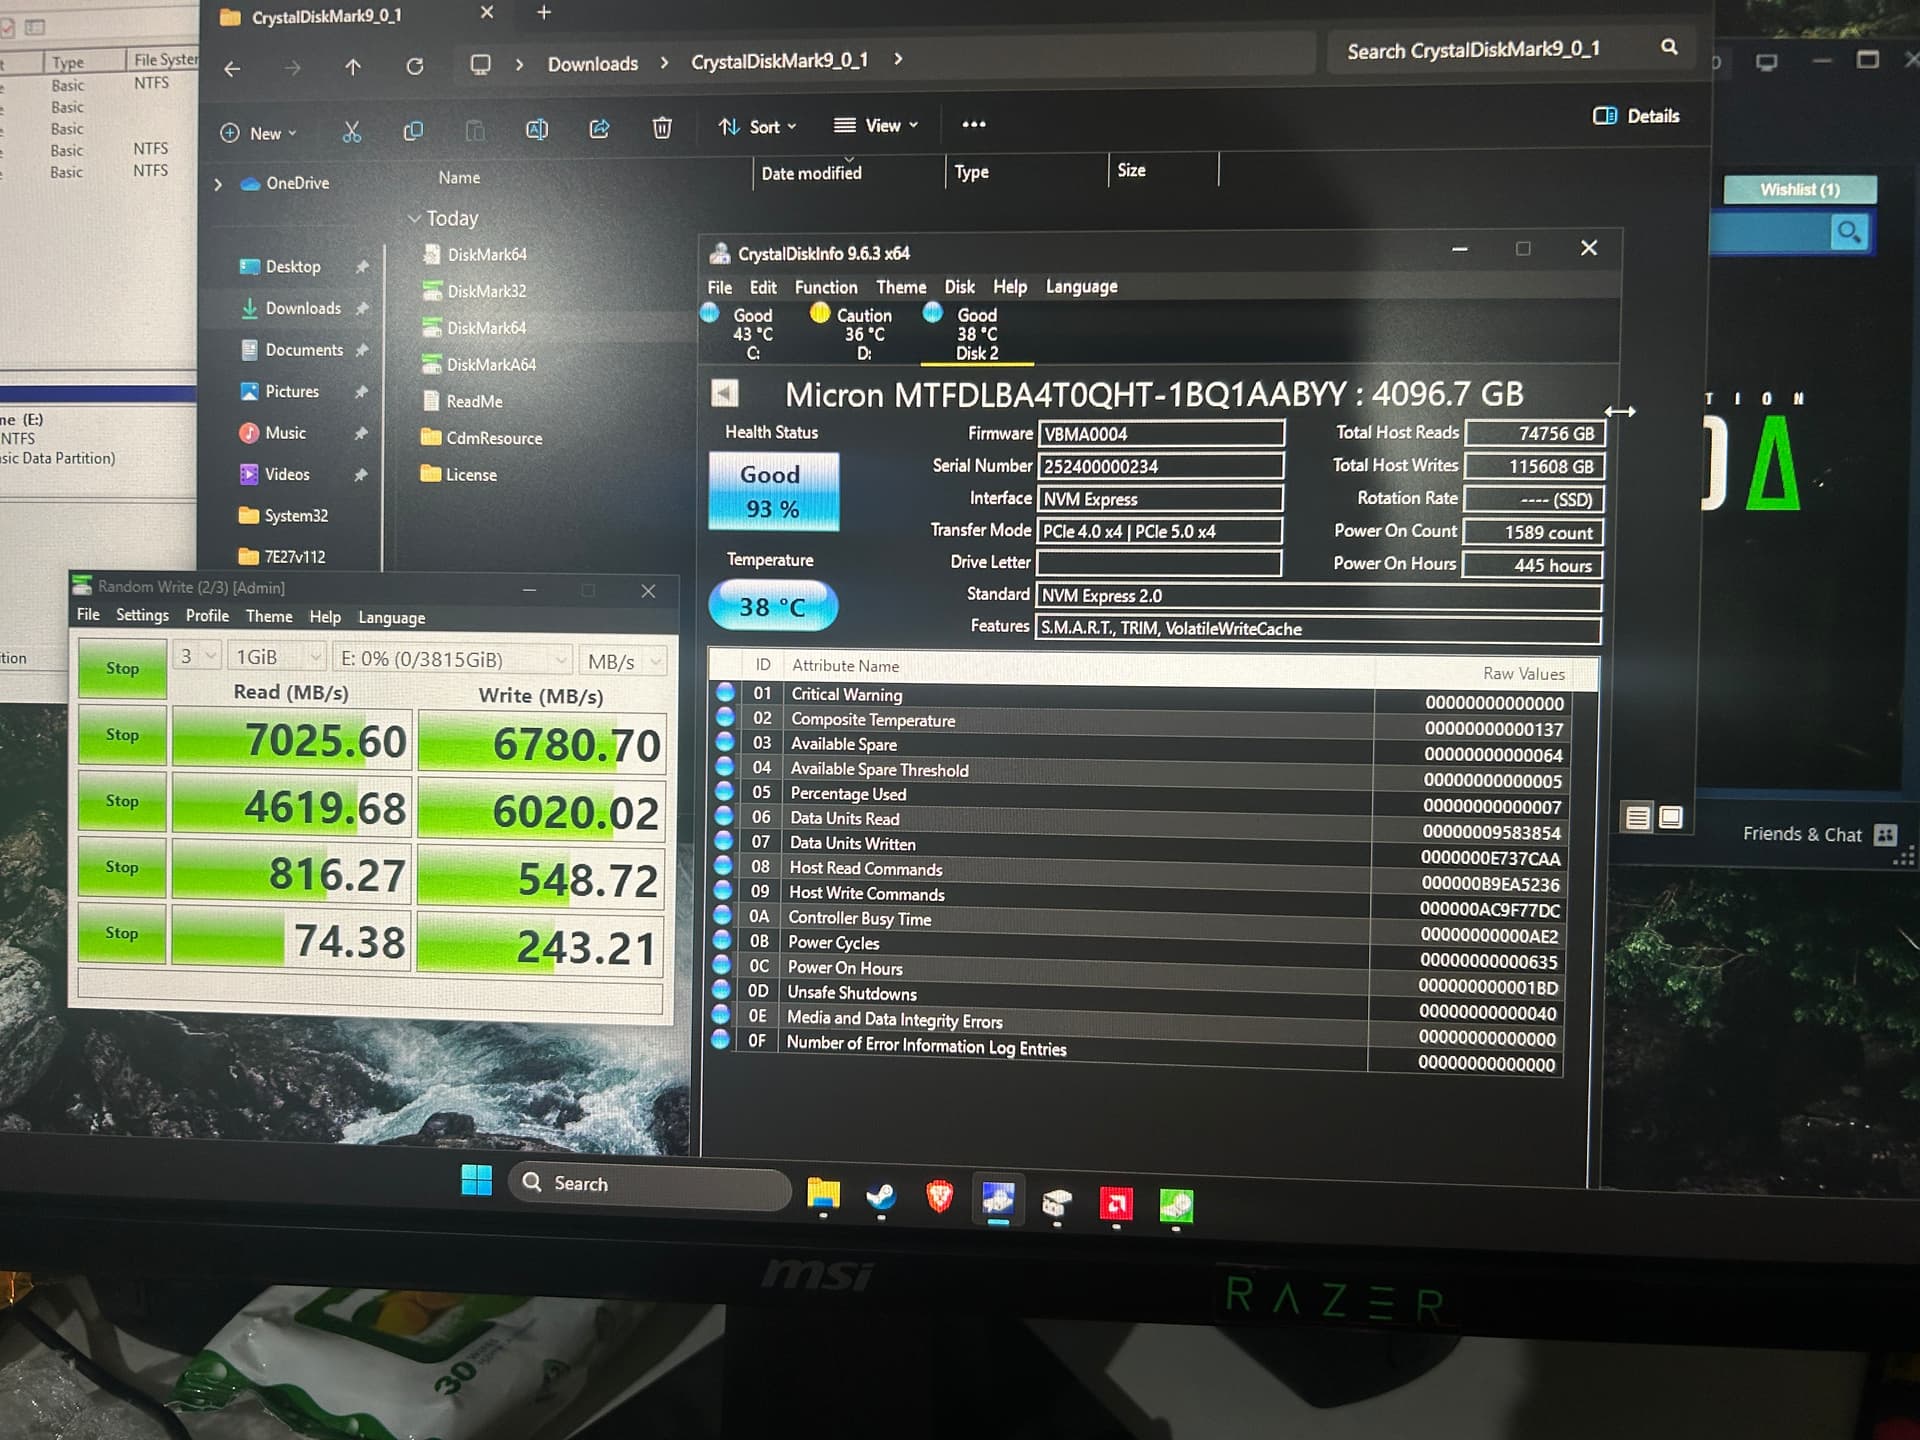Viewport: 1920px width, 1440px height.
Task: Open Windows Start menu
Action: point(477,1181)
